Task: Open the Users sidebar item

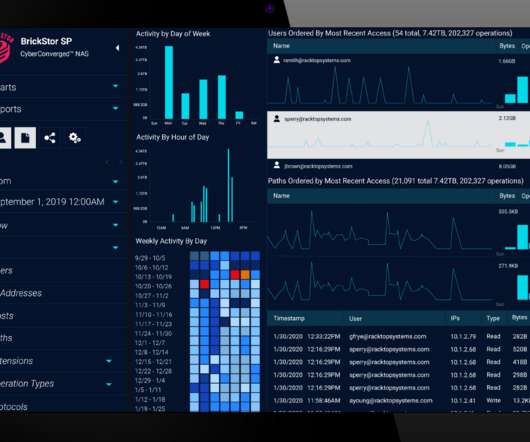Action: coord(6,270)
